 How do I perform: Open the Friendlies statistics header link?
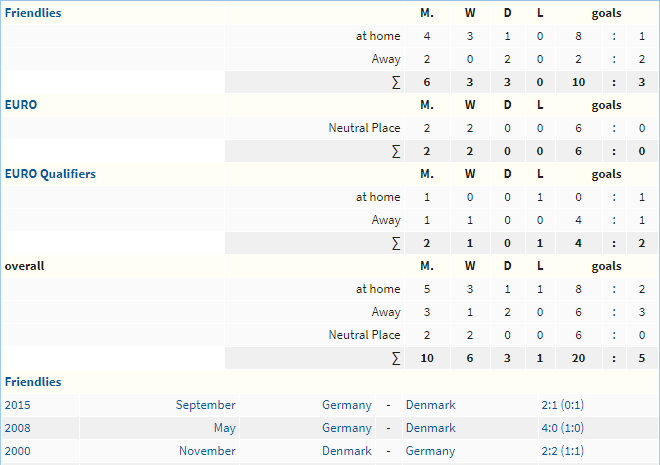pyautogui.click(x=33, y=13)
